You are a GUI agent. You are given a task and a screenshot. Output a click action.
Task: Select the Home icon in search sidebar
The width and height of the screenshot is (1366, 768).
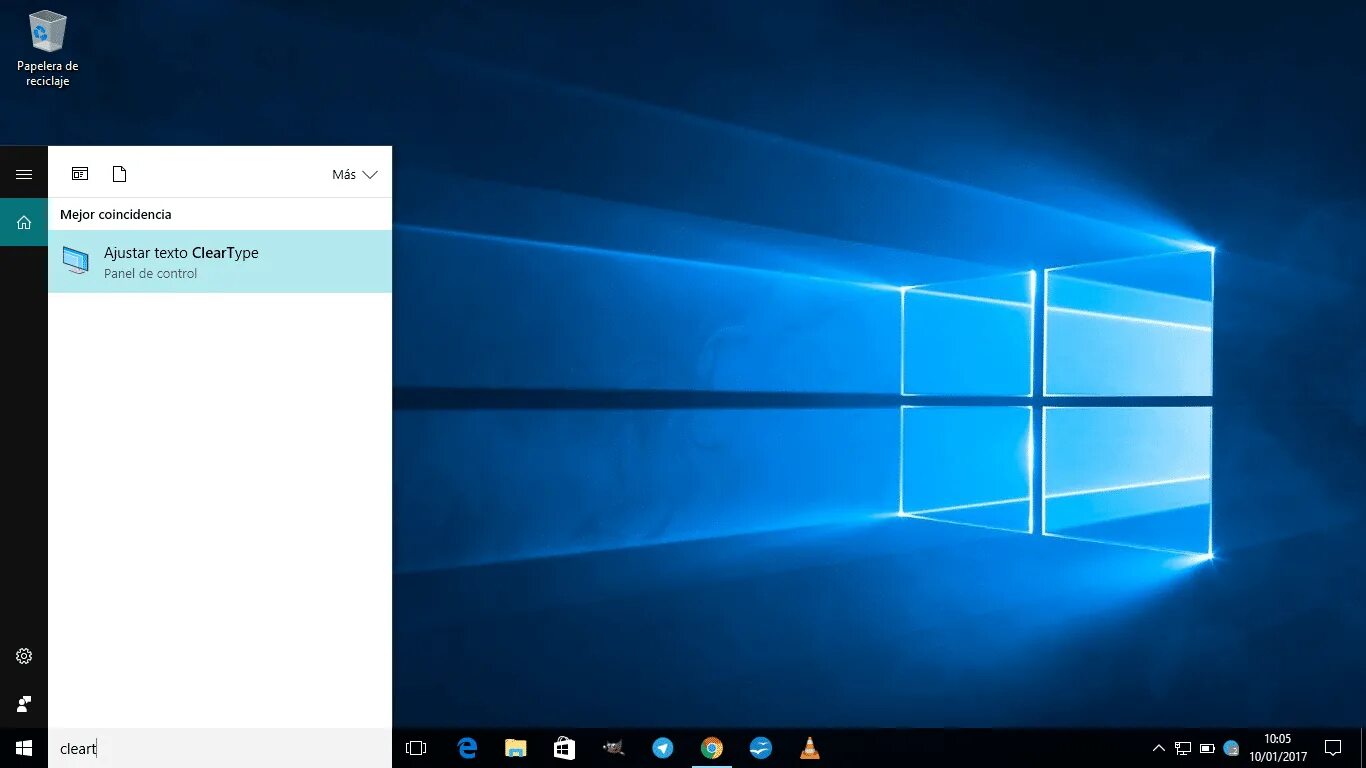(24, 222)
